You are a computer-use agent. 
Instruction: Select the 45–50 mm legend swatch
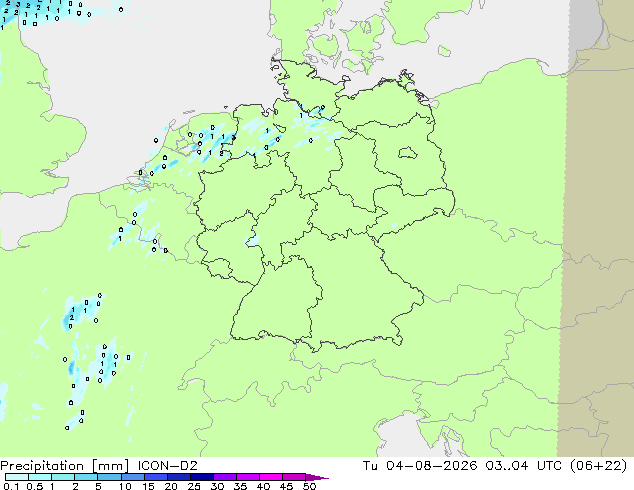[294, 477]
